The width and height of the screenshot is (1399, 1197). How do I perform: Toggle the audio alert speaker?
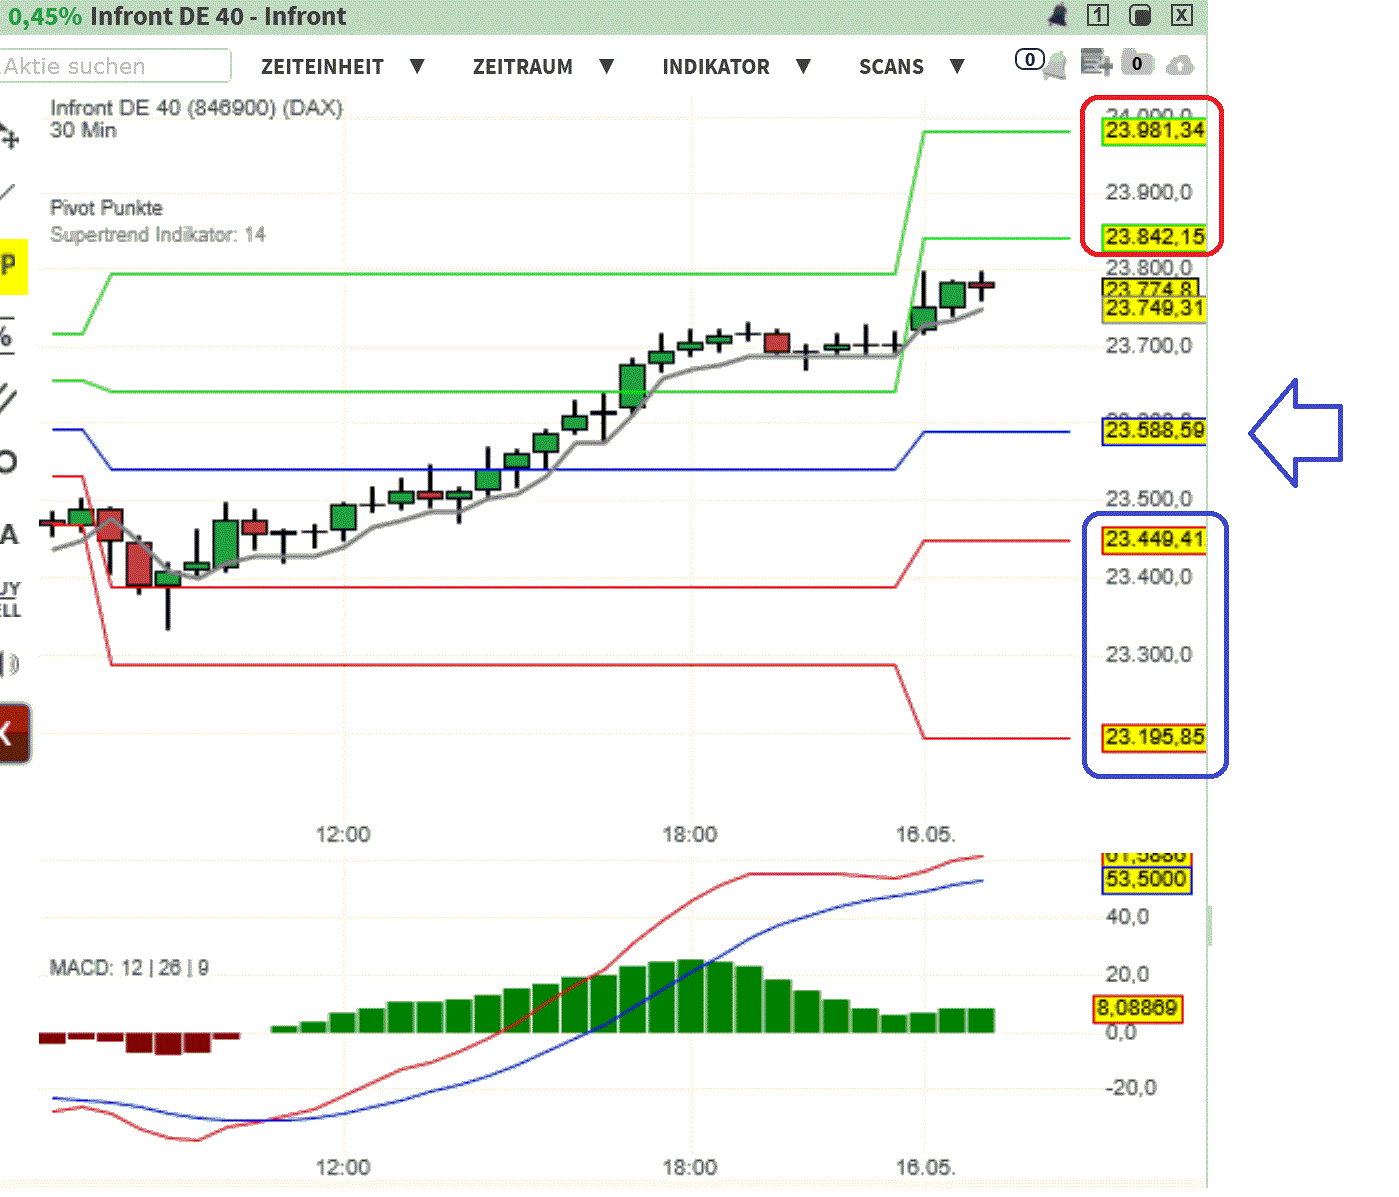10,662
